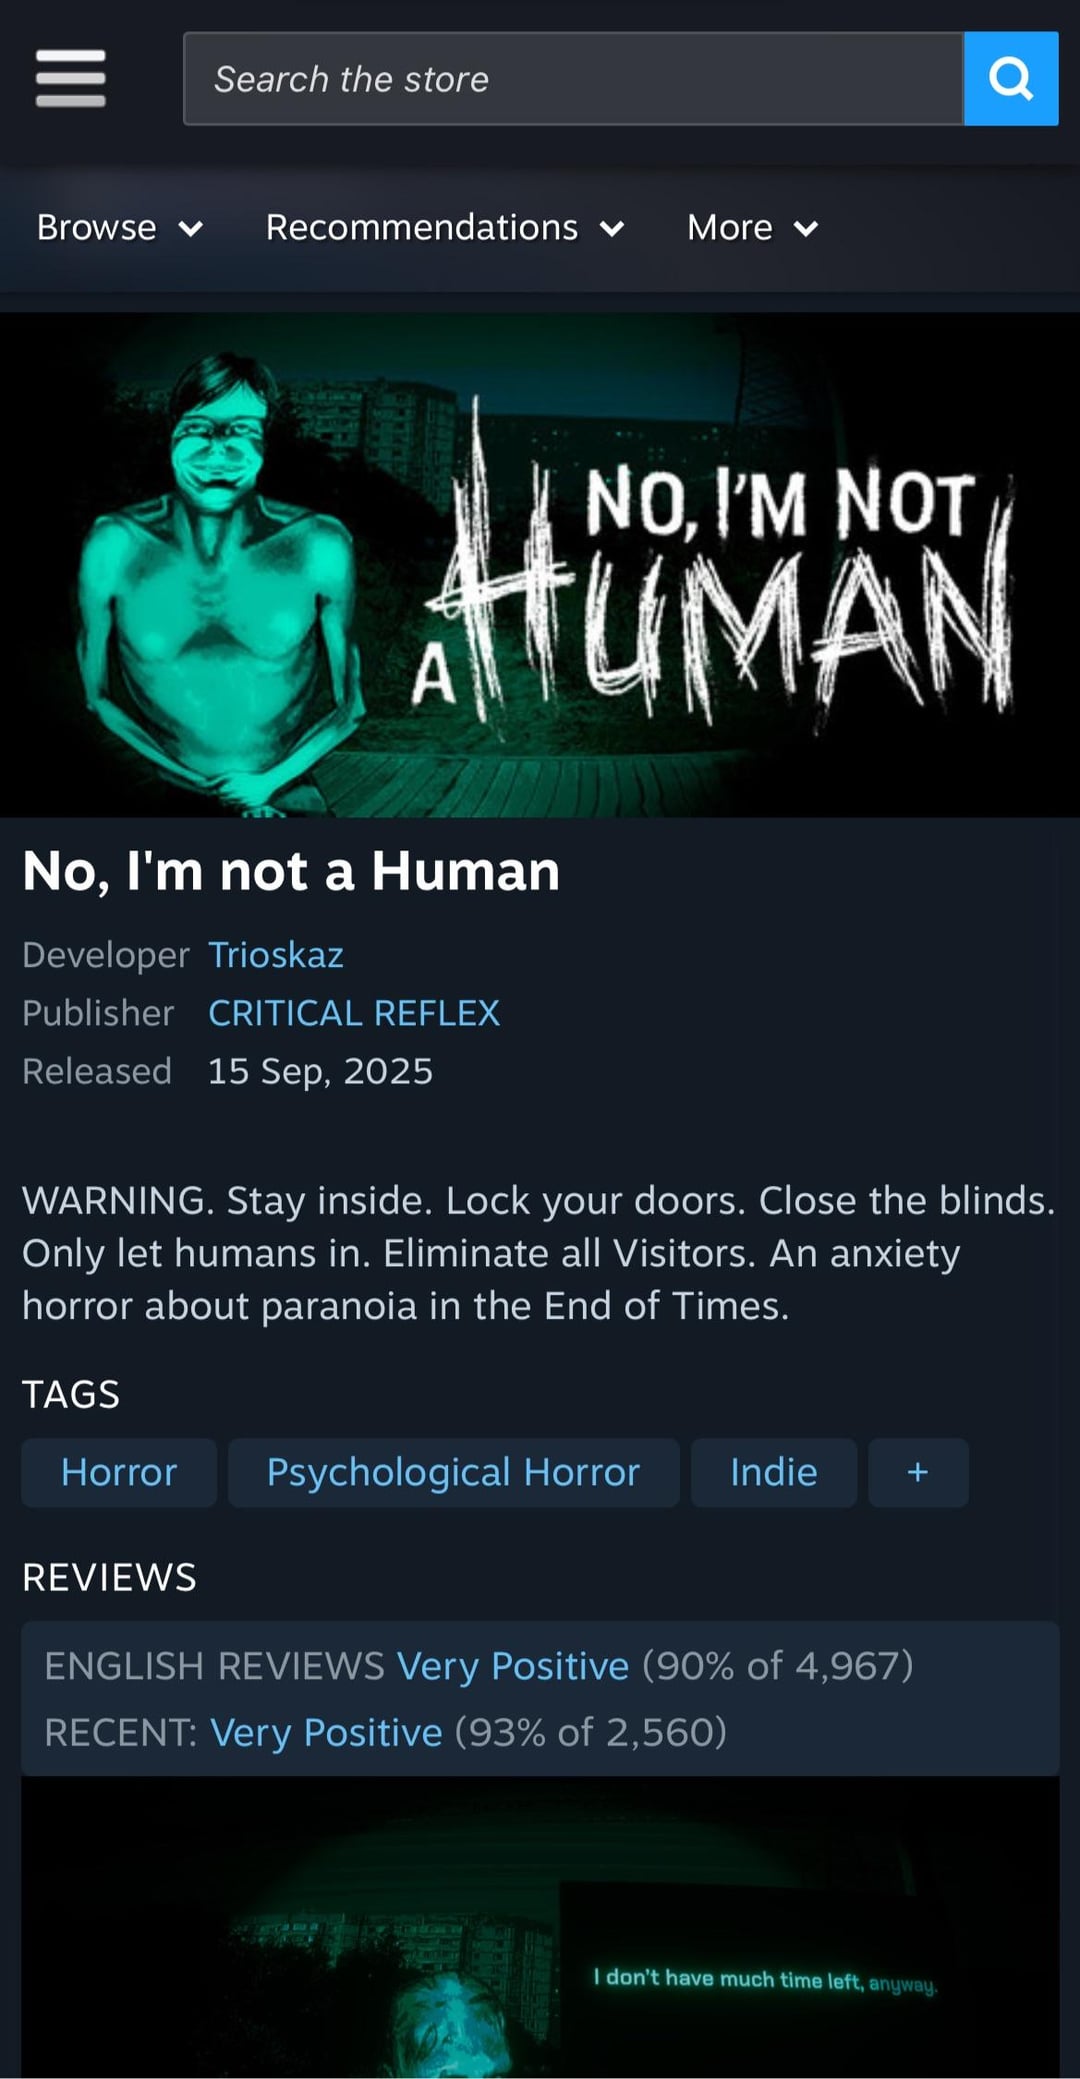Click the Search the store field
Image resolution: width=1080 pixels, height=2079 pixels.
pyautogui.click(x=573, y=79)
